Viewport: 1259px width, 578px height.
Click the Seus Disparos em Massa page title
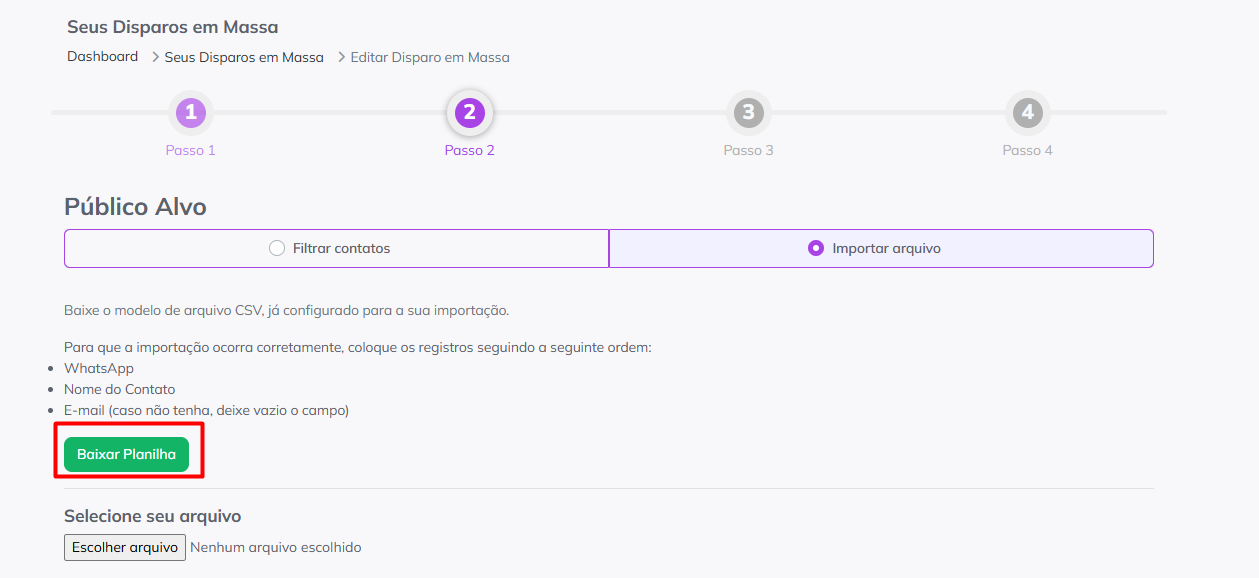coord(172,27)
